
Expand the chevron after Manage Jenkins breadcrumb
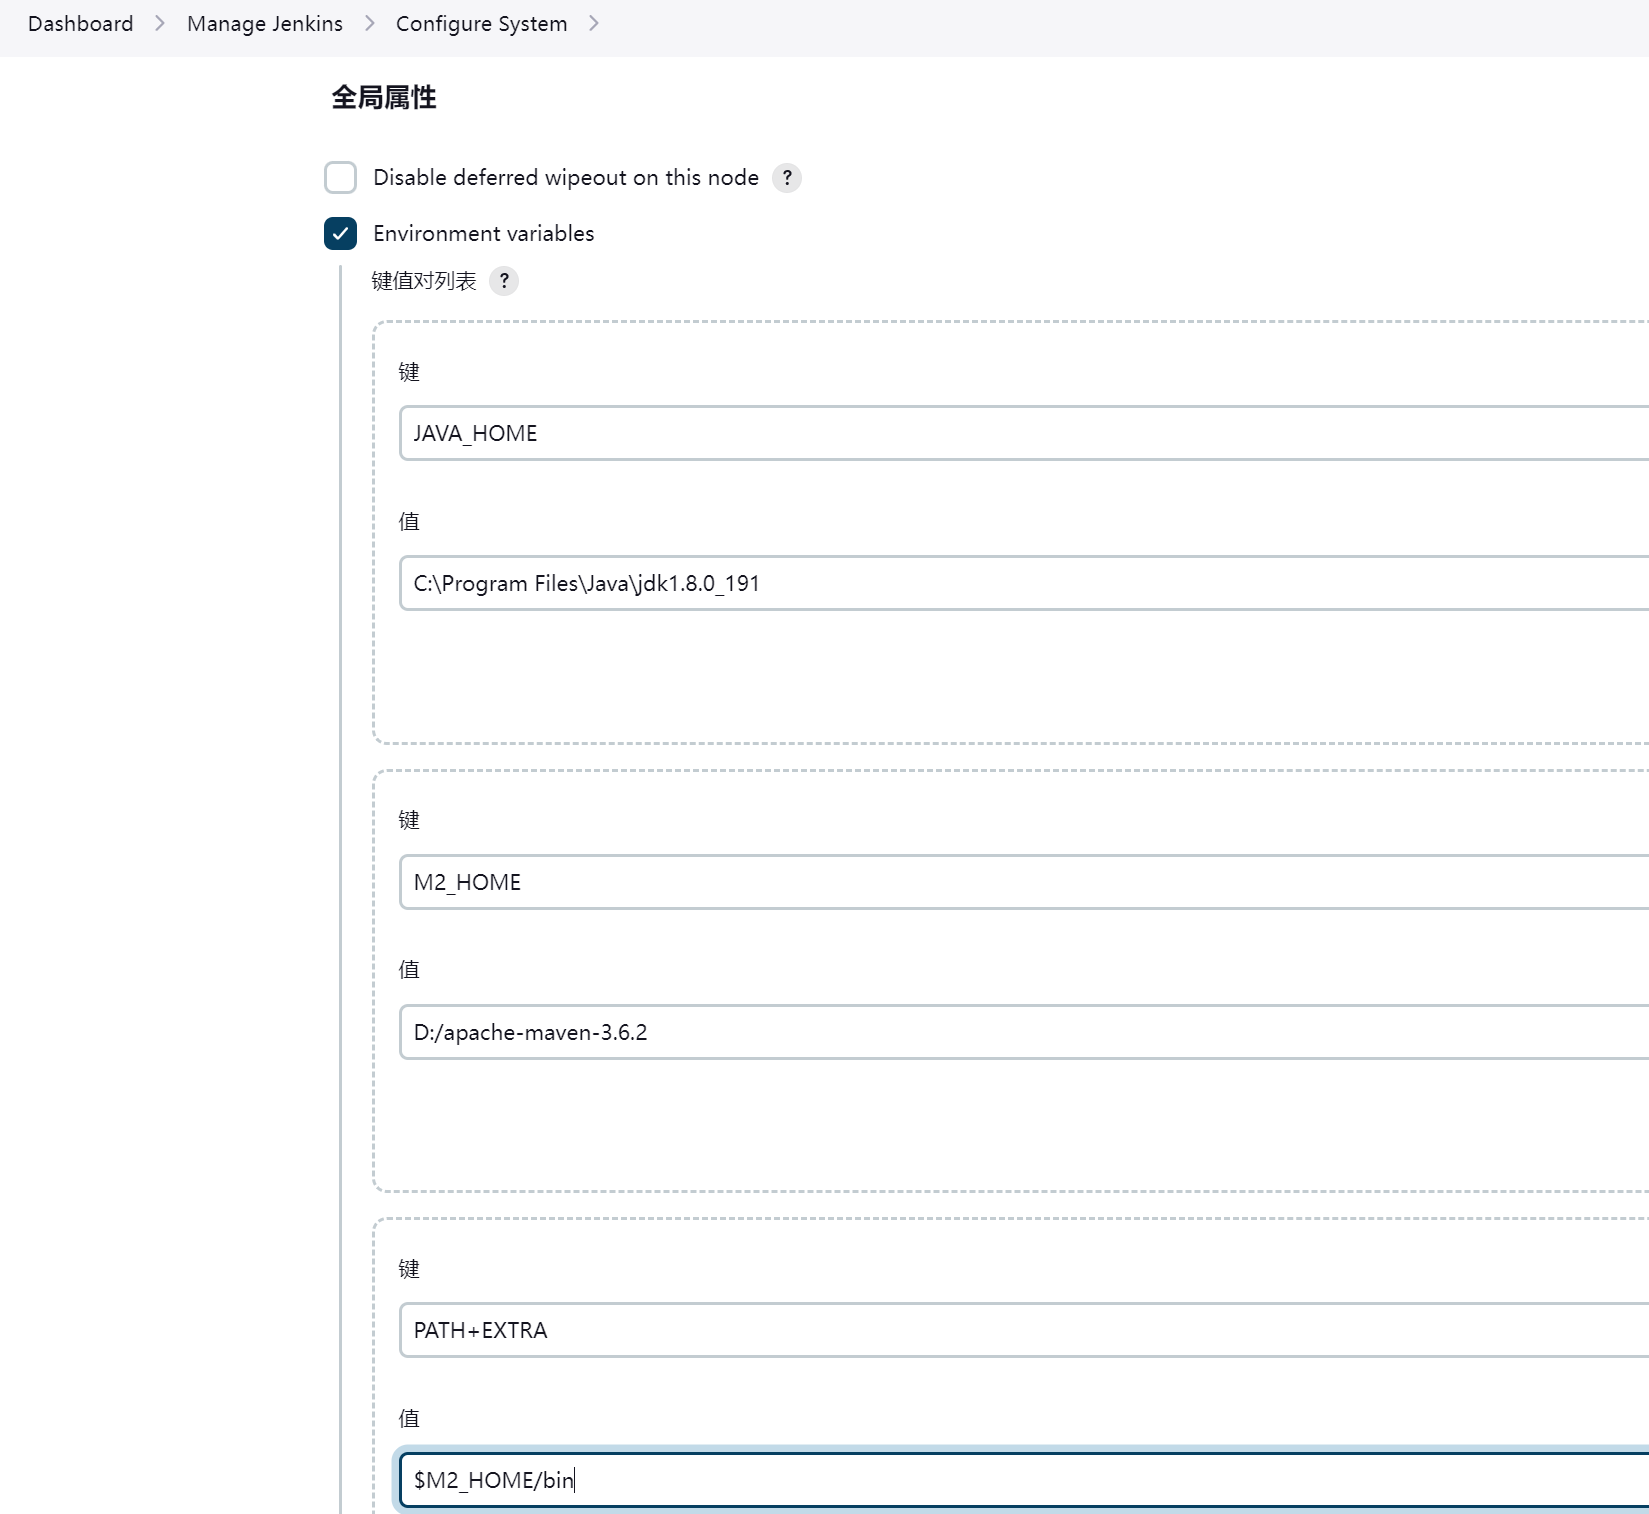[370, 23]
